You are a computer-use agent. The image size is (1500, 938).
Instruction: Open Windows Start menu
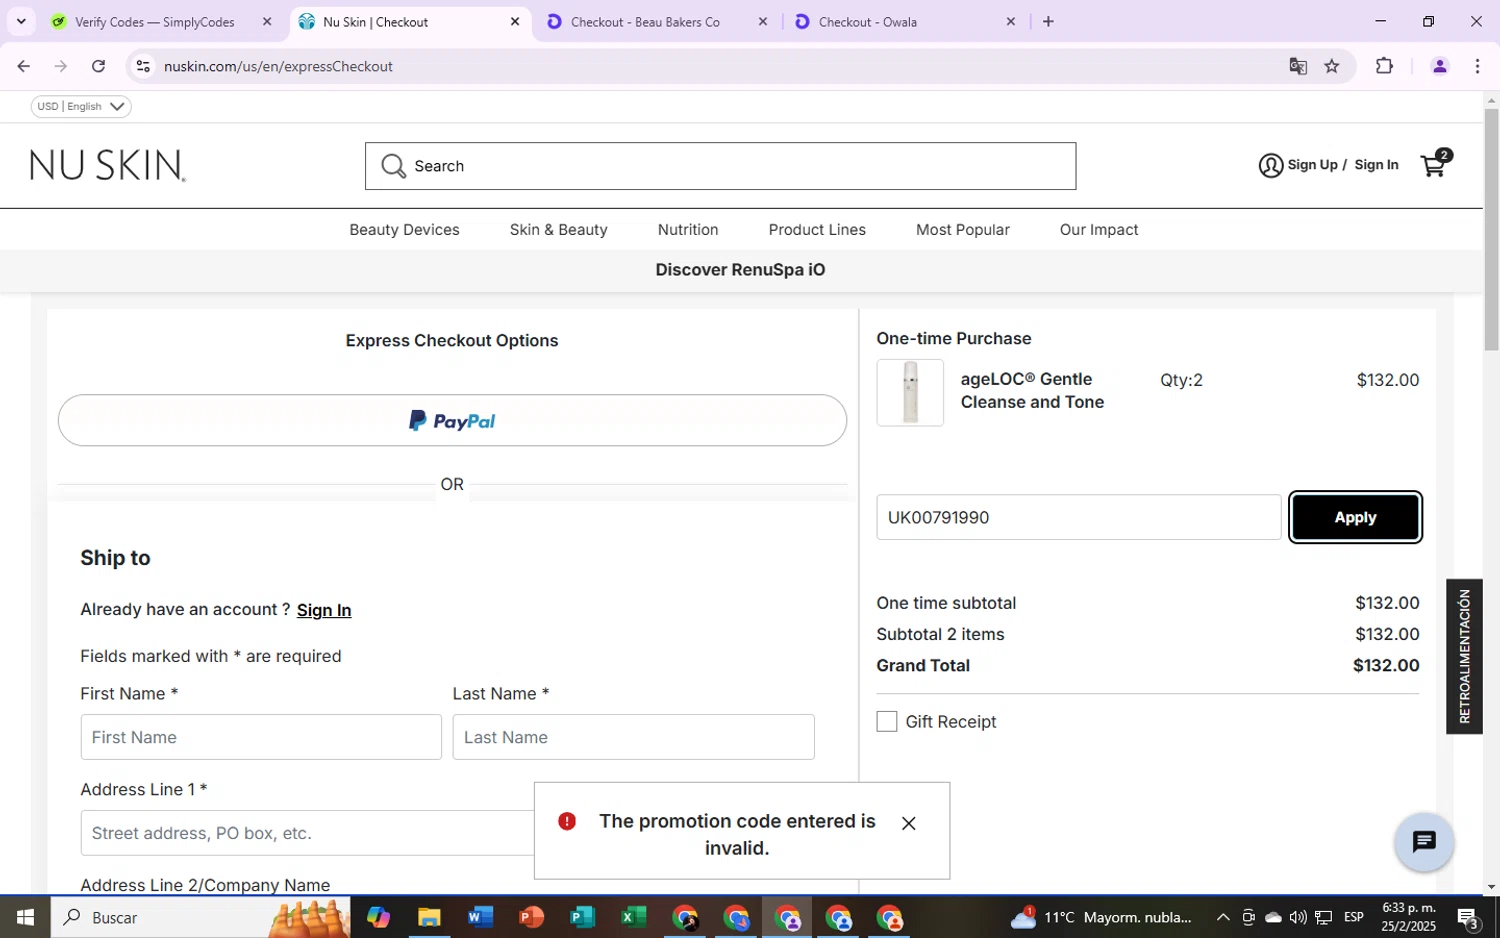click(25, 917)
